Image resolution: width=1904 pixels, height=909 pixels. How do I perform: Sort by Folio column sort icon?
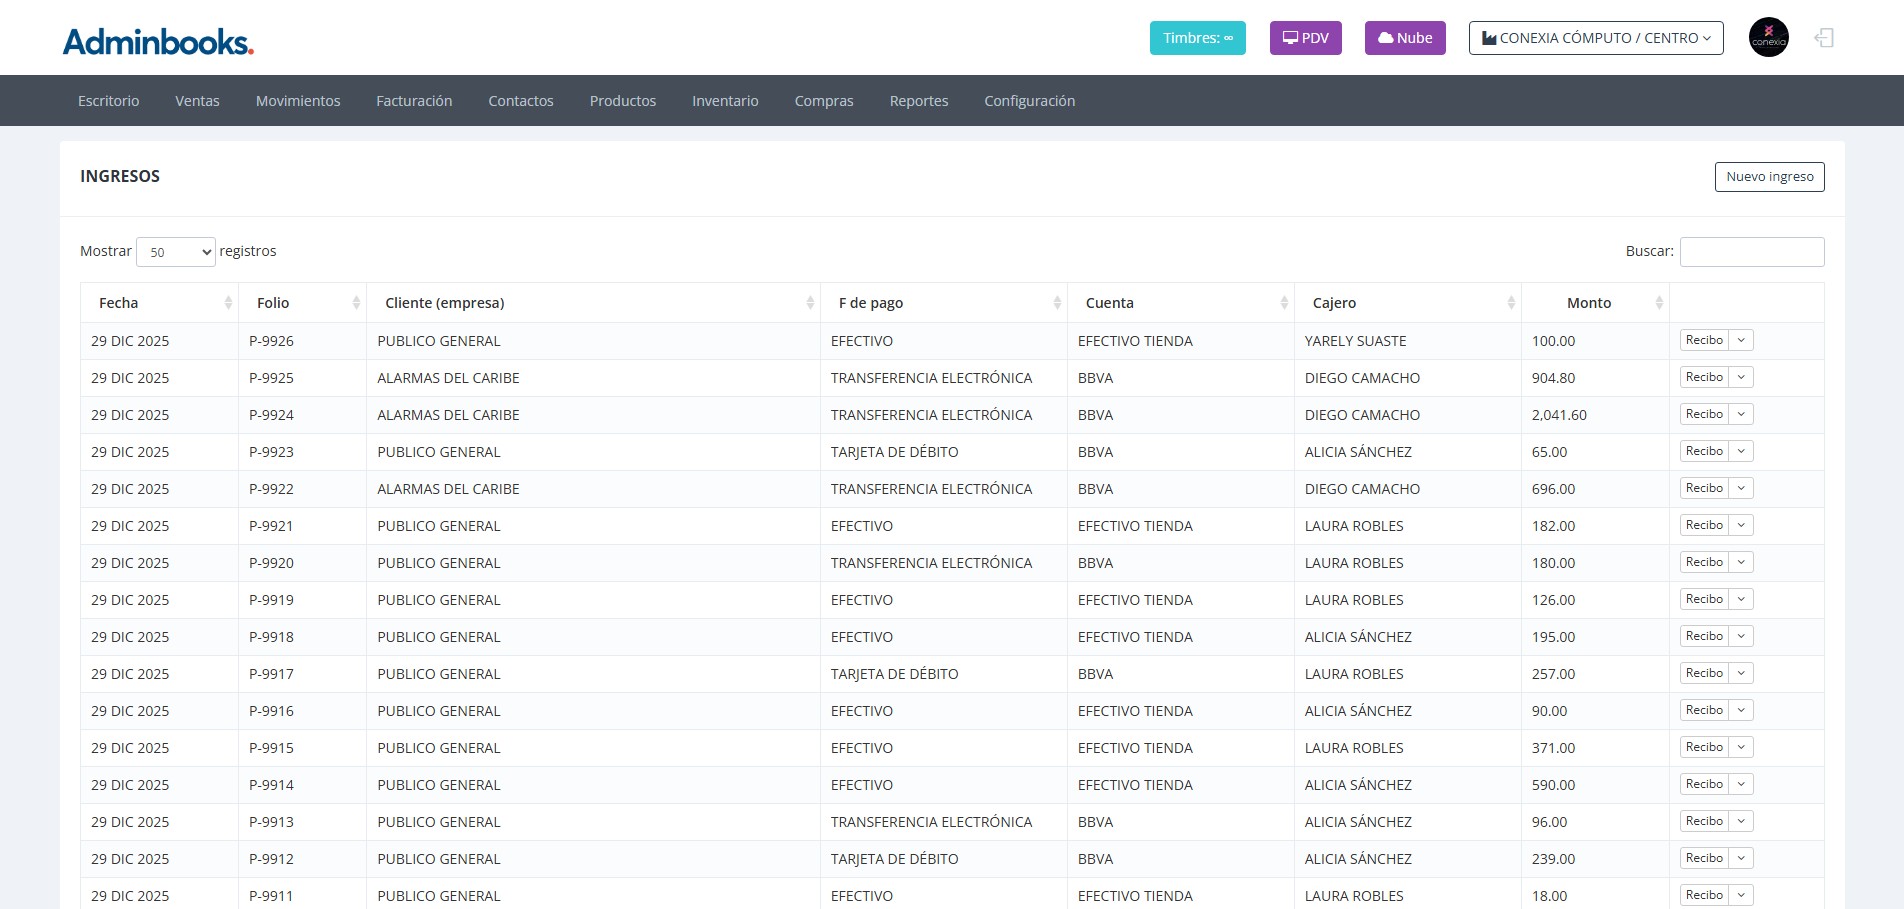pos(356,303)
